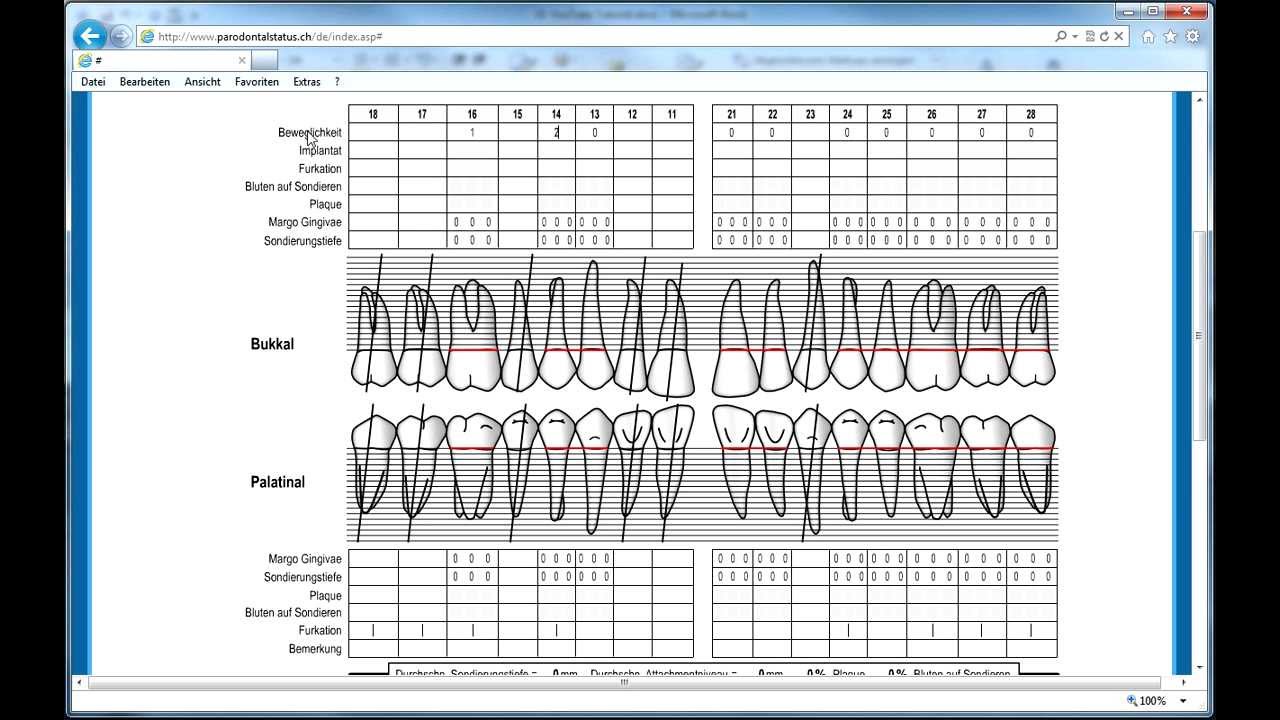Open the 100% zoom level dropdown
1280x720 pixels.
tap(1184, 701)
